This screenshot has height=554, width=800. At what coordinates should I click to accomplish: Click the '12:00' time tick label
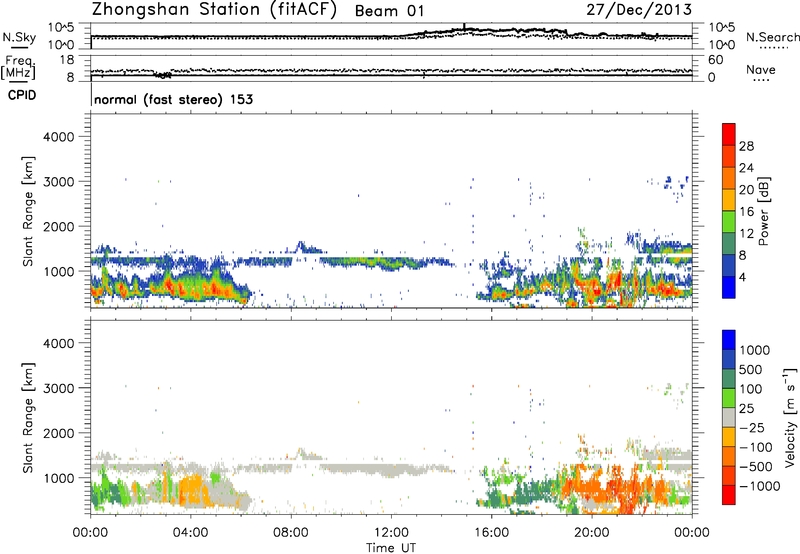click(391, 533)
